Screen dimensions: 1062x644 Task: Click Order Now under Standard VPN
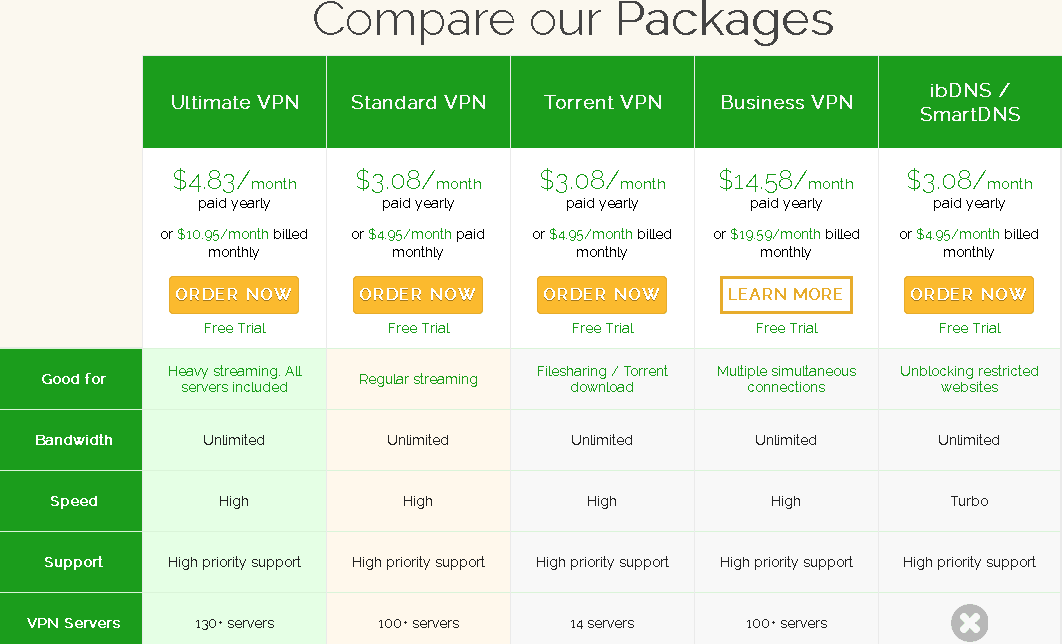(x=418, y=295)
